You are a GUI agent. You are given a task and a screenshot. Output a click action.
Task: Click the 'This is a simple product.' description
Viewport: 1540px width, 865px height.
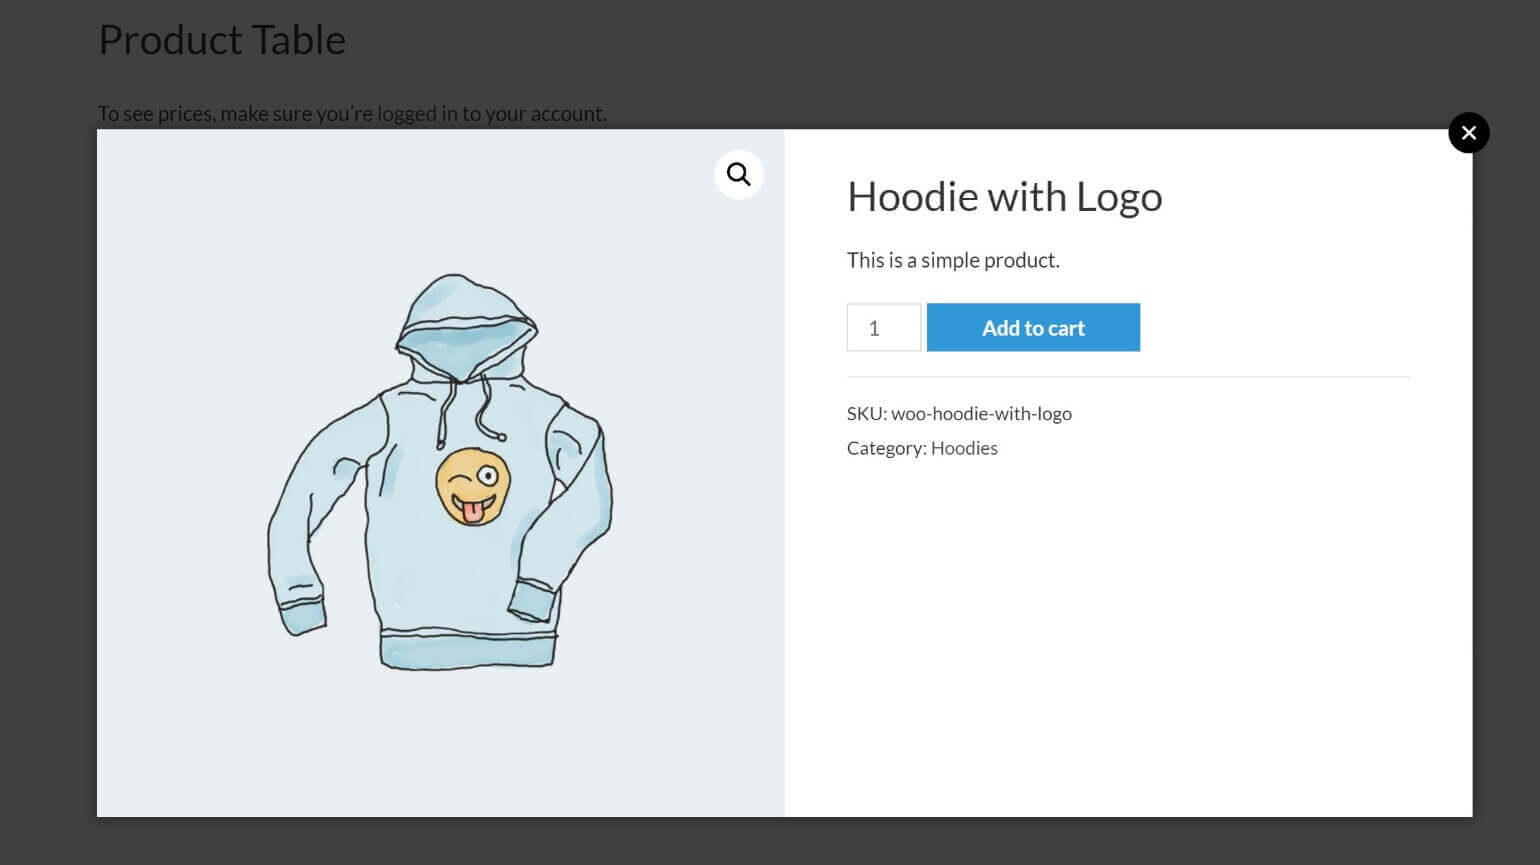tap(952, 260)
